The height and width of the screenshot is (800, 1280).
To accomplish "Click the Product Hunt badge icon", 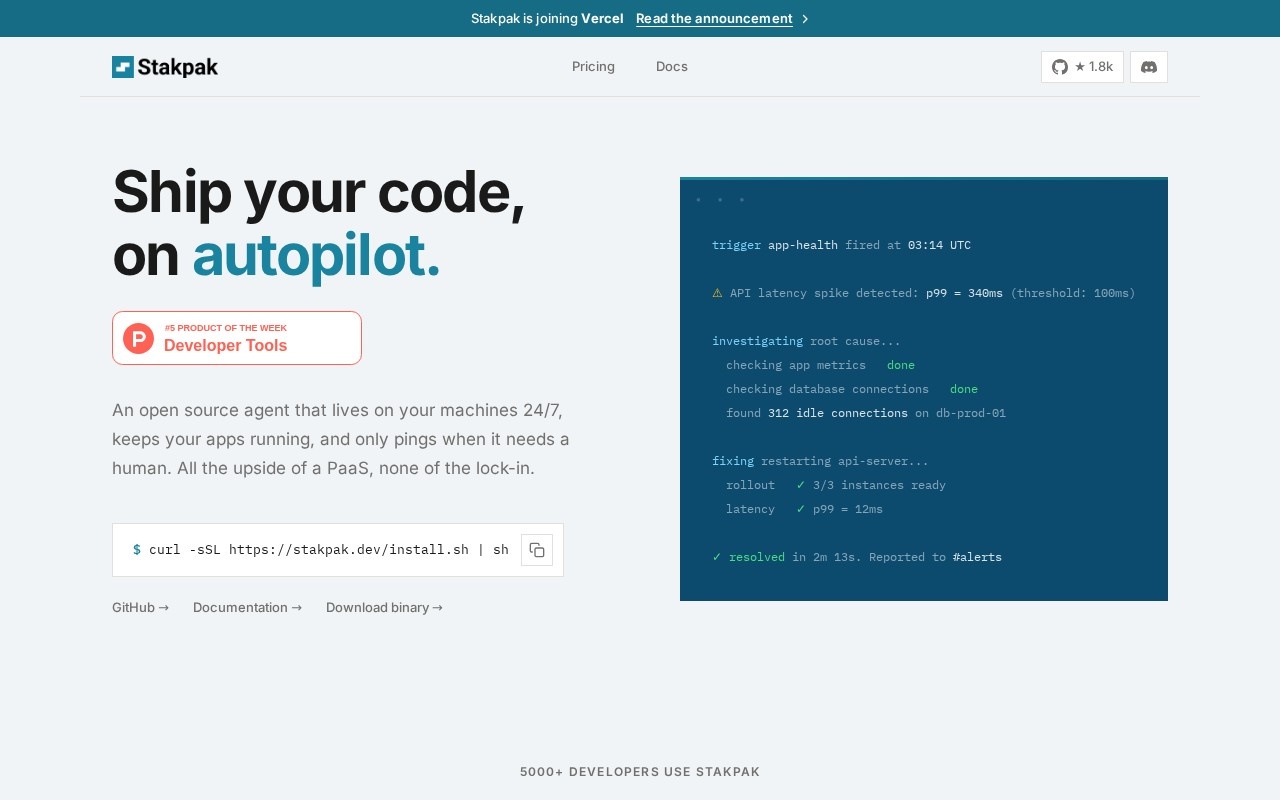I will (138, 338).
